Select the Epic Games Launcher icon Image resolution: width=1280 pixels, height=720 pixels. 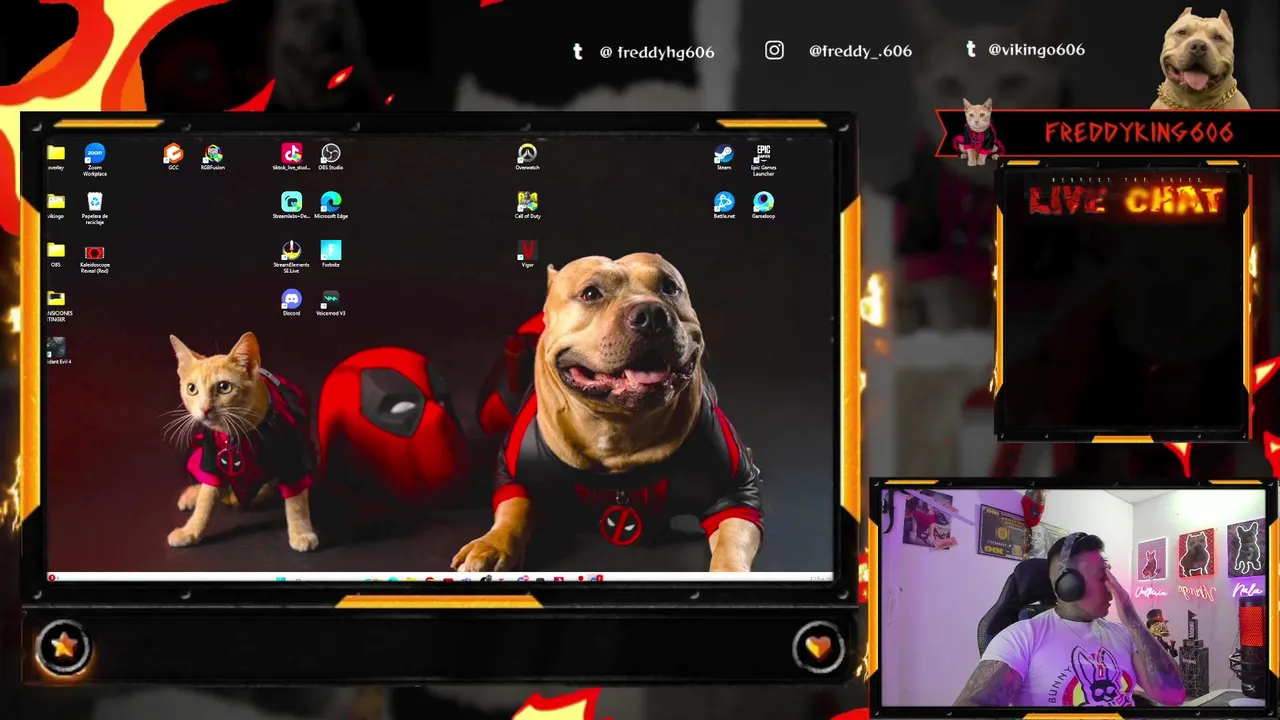tap(763, 160)
